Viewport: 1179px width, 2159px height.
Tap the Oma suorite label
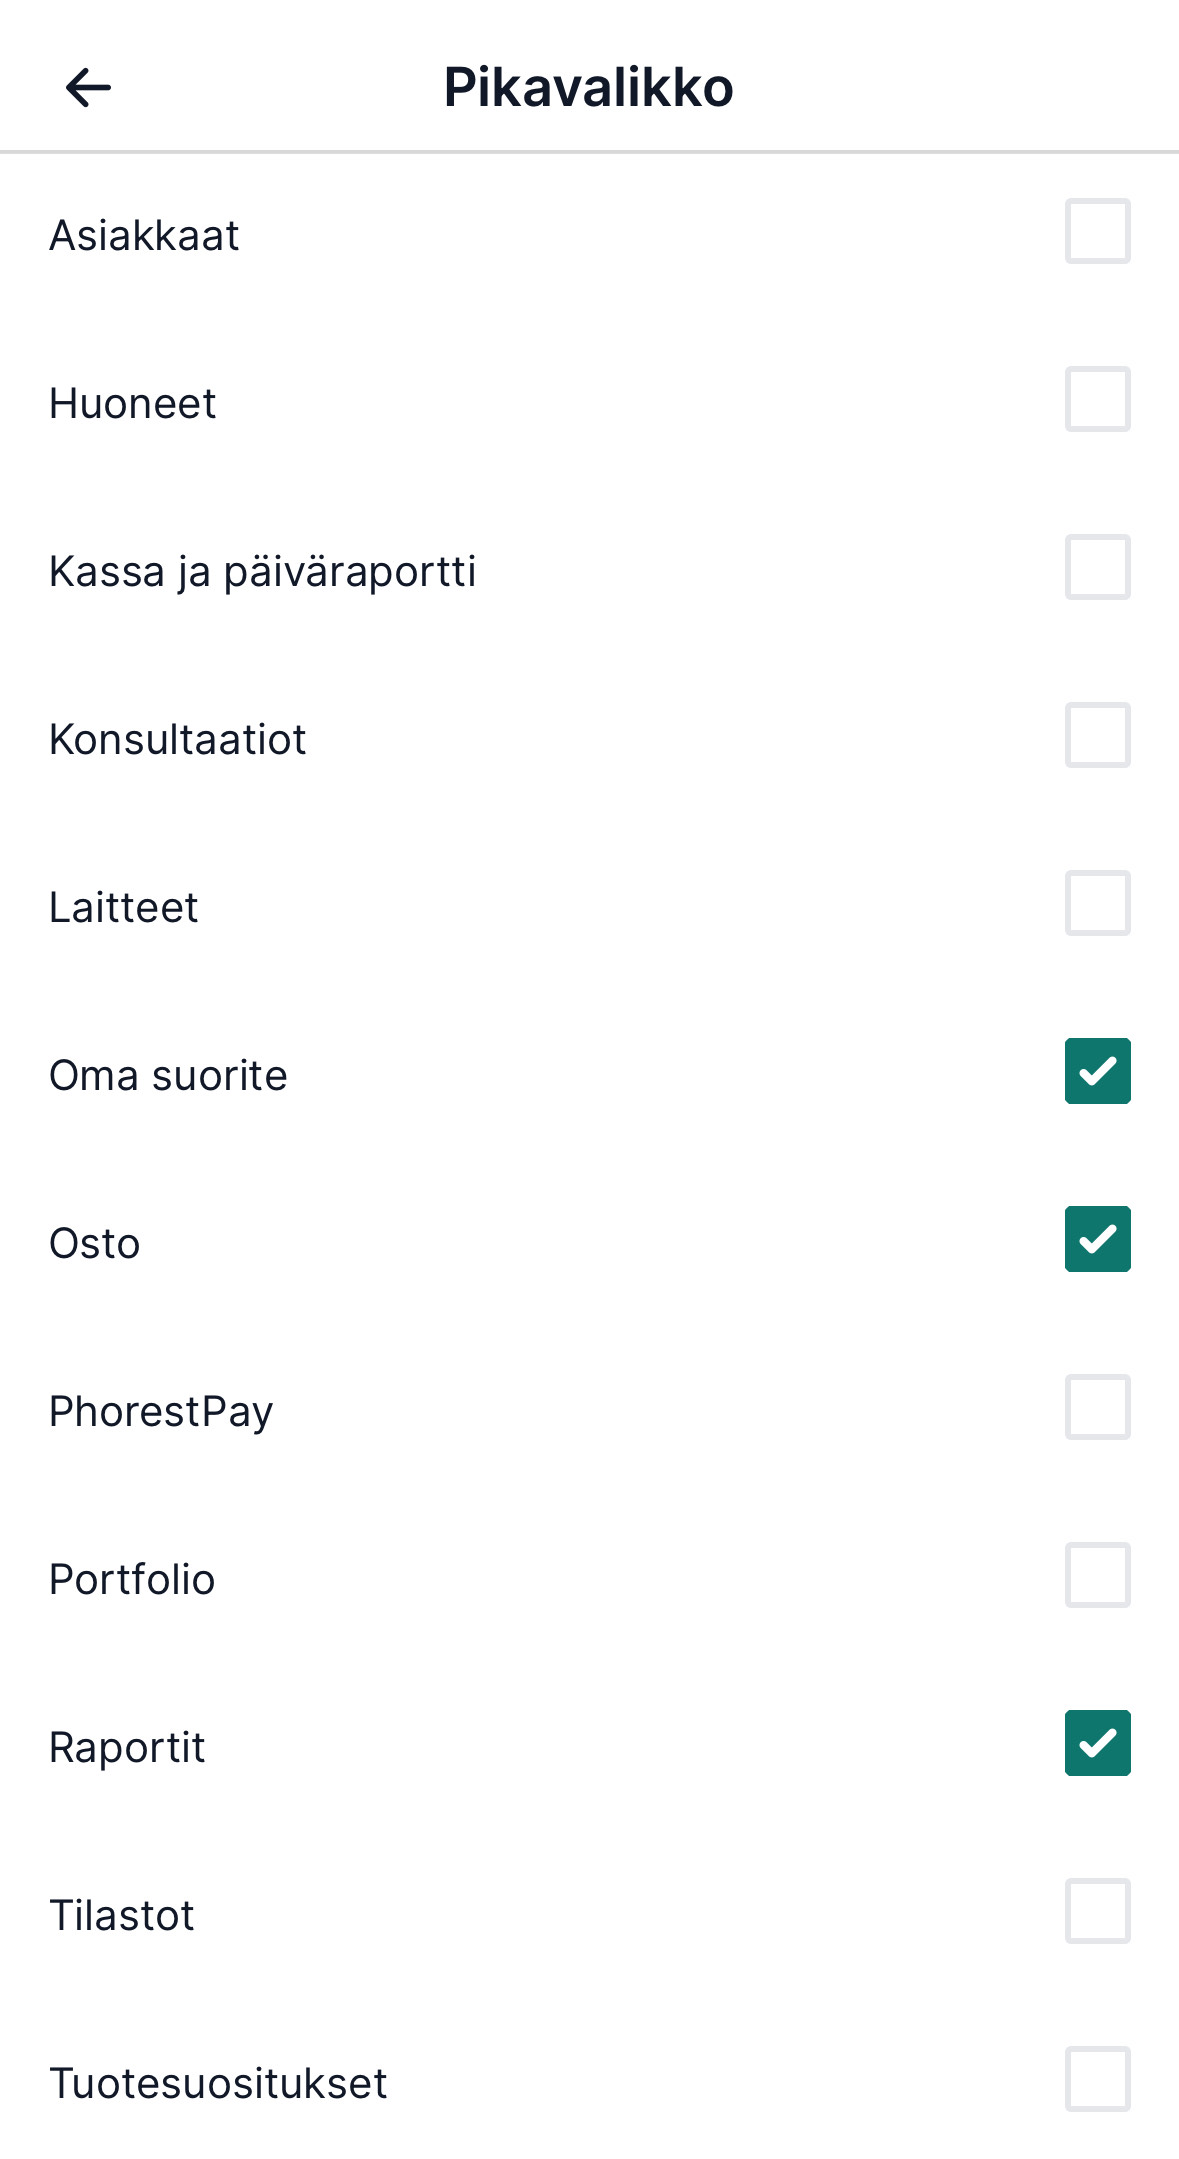tap(168, 1076)
